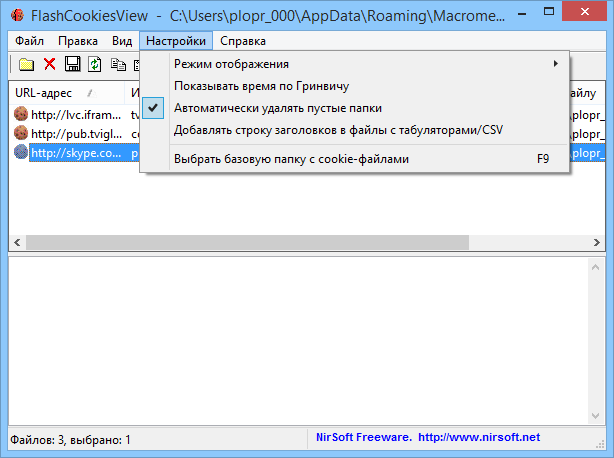
Task: Click lower pane scroll up arrow
Action: coord(596,267)
